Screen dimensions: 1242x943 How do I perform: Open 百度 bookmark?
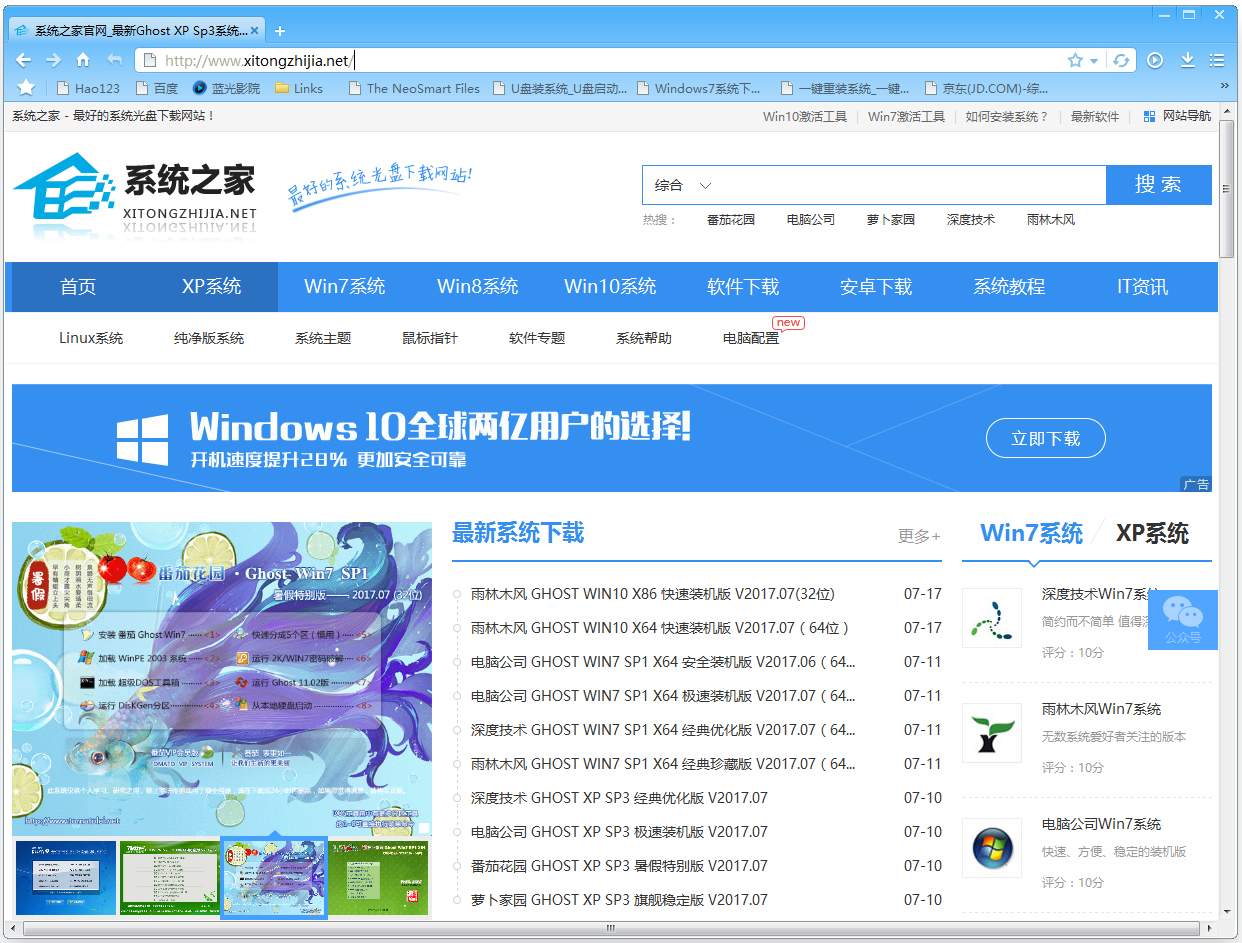(156, 88)
